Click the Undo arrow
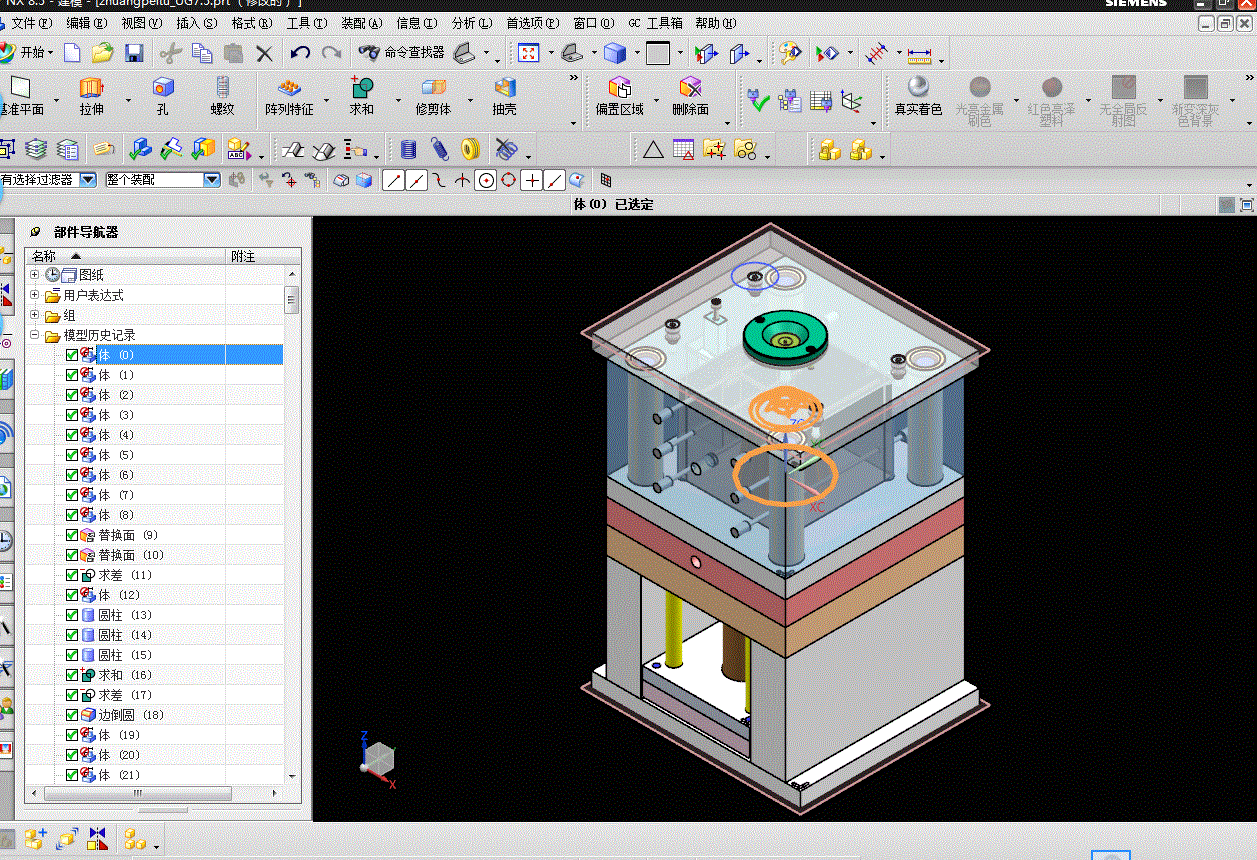 click(x=300, y=53)
